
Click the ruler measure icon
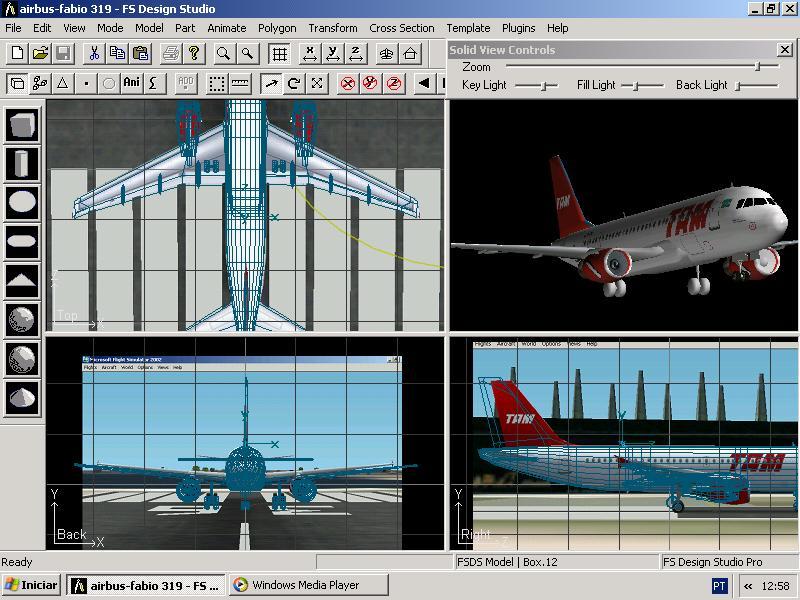pos(240,83)
